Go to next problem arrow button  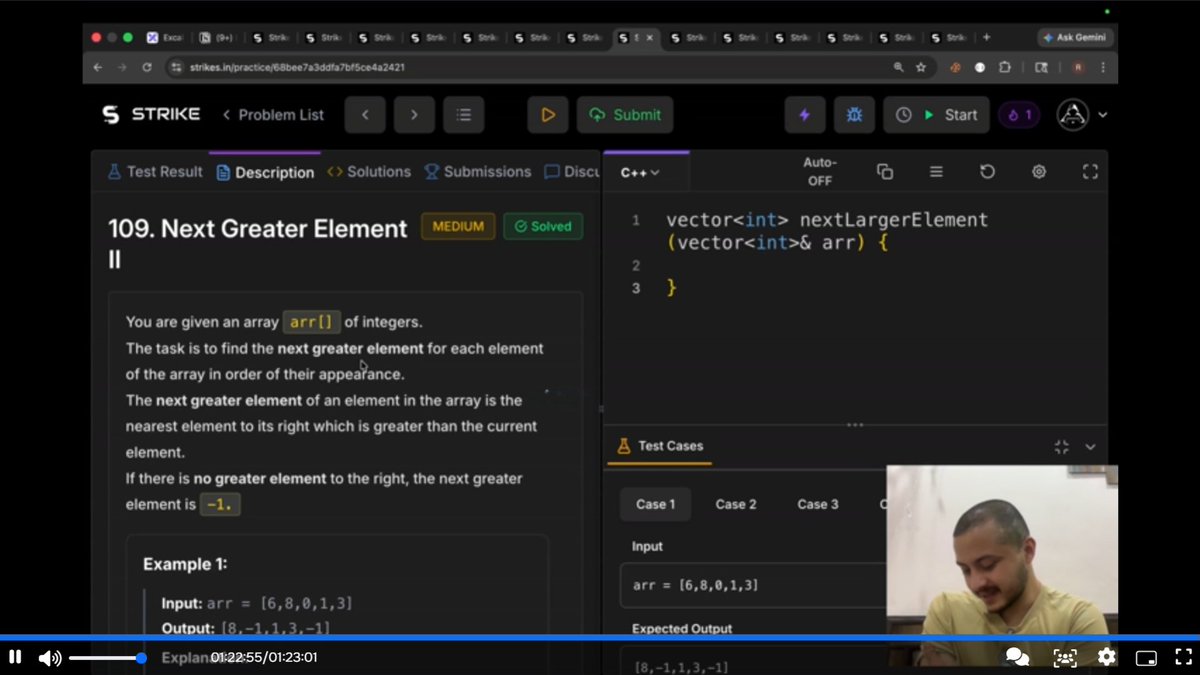[414, 115]
